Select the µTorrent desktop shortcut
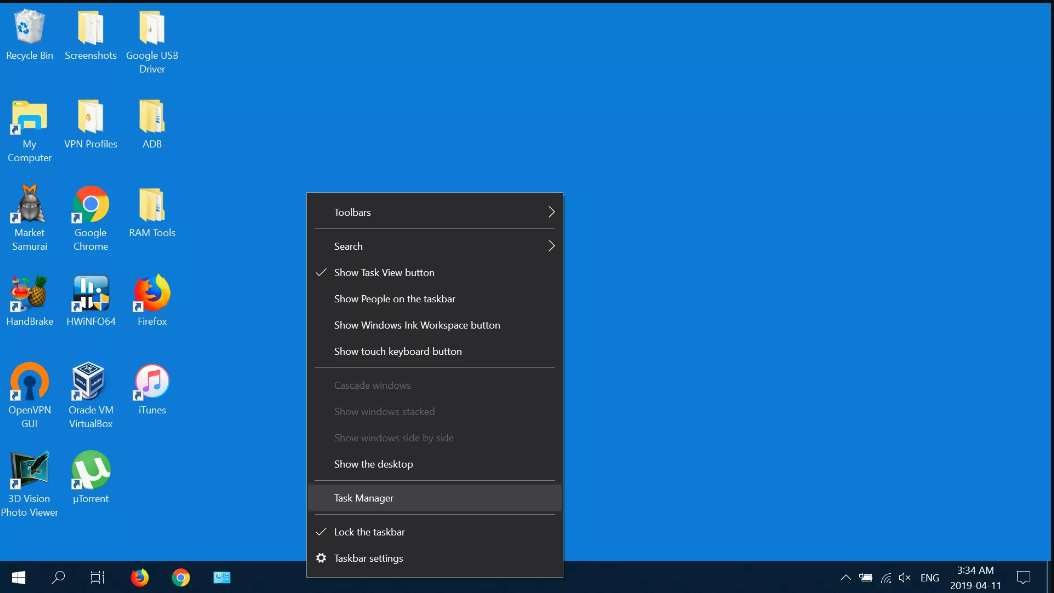The image size is (1054, 593). click(x=90, y=478)
